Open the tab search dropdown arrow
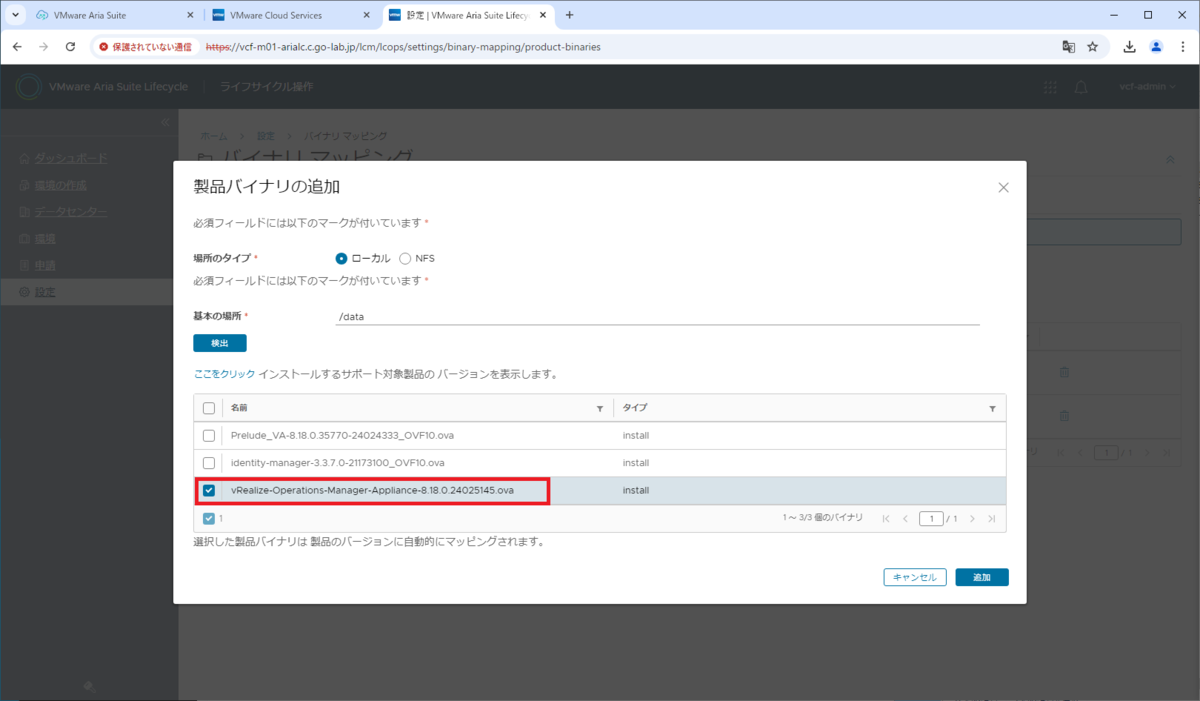1200x701 pixels. tap(14, 16)
